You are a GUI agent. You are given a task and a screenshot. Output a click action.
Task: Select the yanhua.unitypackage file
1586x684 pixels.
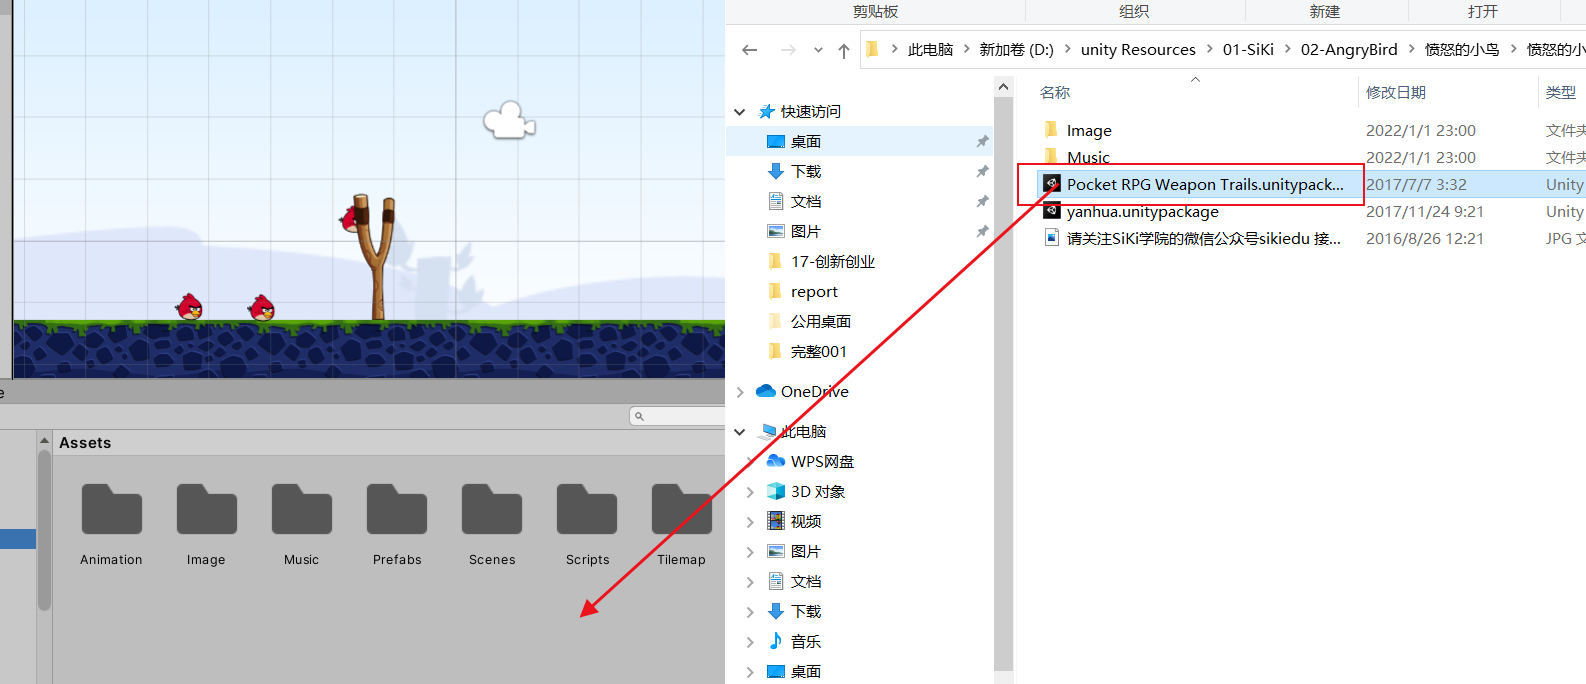click(x=1142, y=212)
